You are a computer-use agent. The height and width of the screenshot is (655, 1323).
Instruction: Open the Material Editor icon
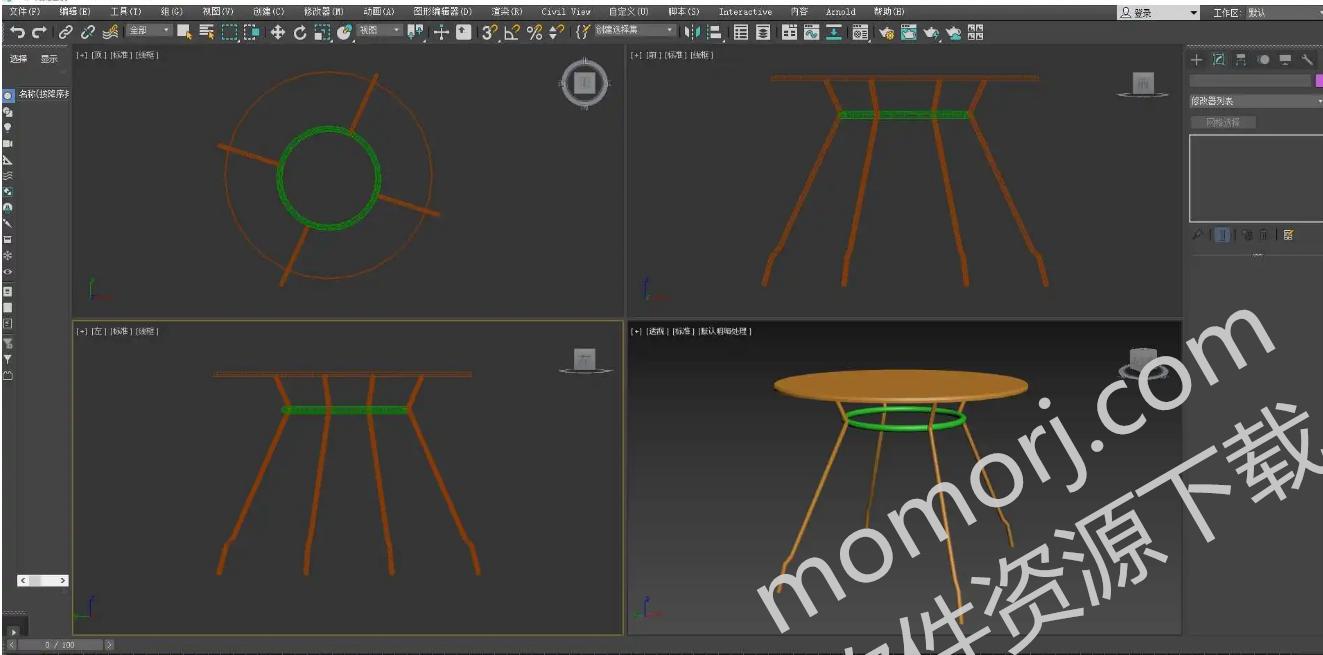pyautogui.click(x=859, y=32)
